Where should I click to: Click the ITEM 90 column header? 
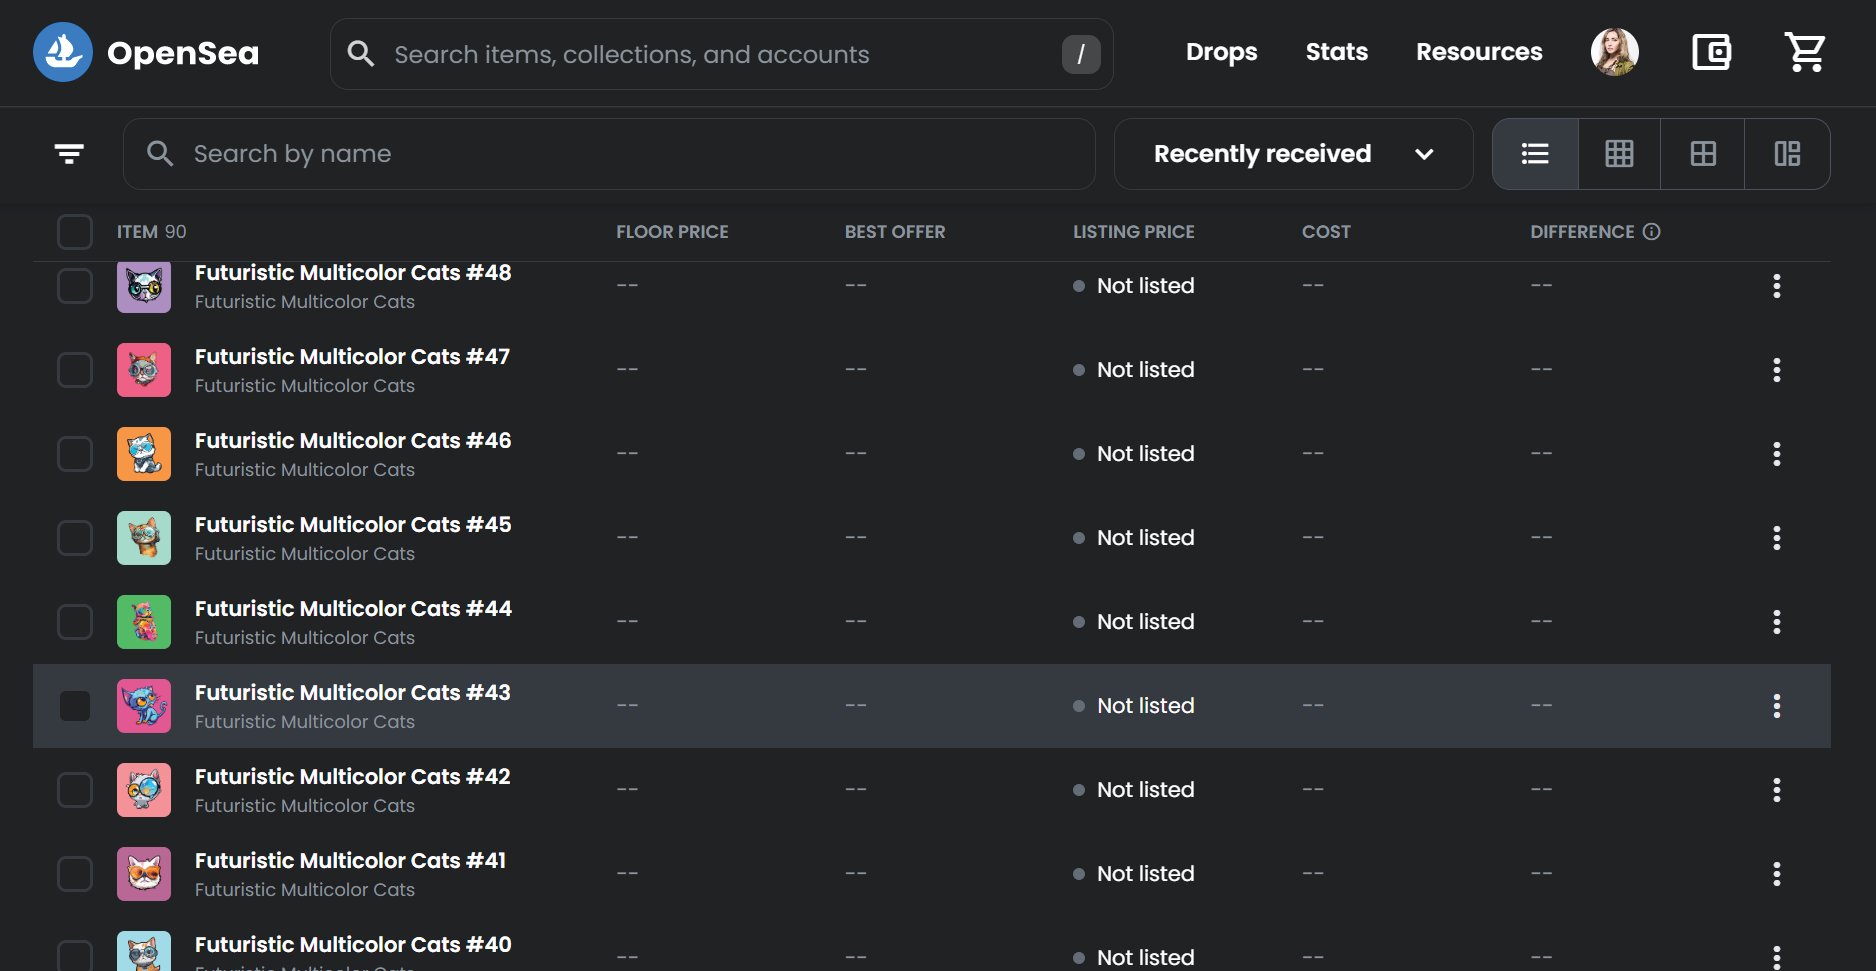point(152,232)
